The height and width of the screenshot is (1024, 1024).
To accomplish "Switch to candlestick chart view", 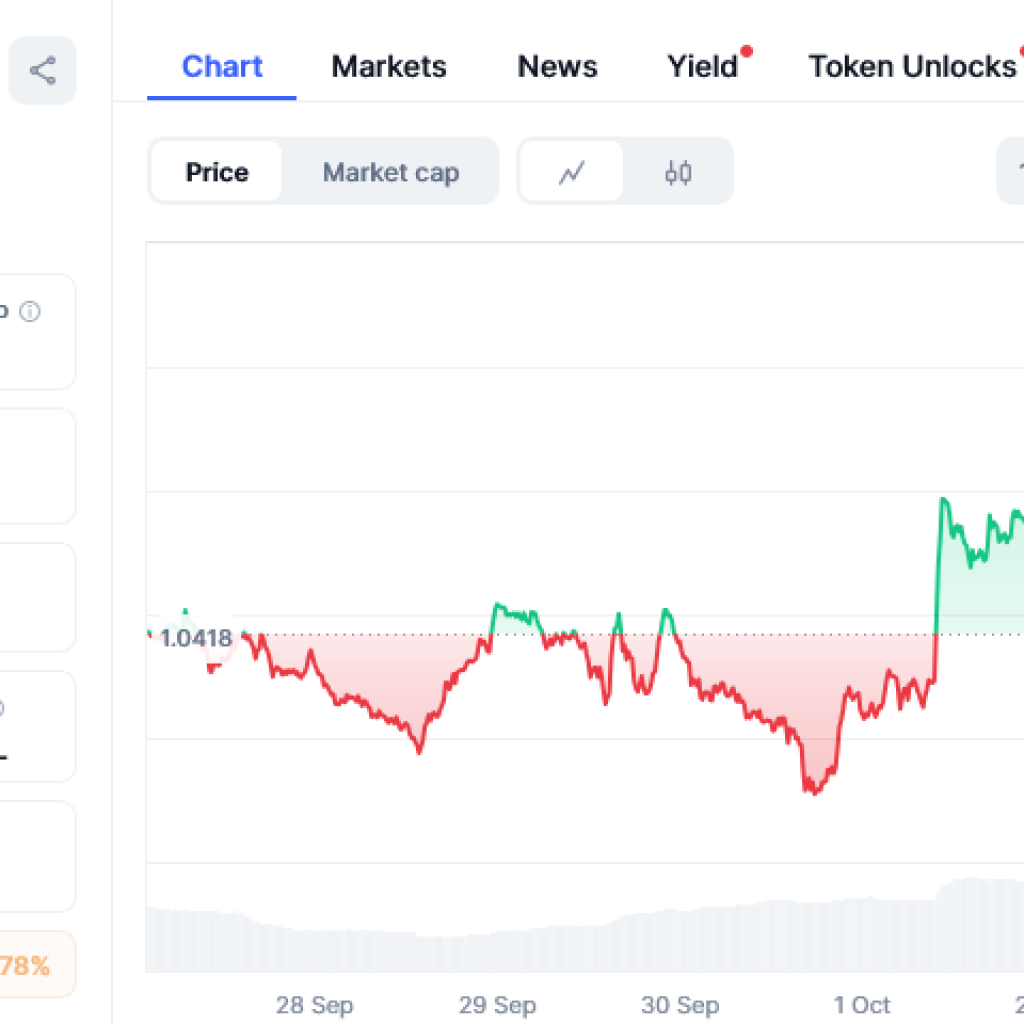I will (678, 172).
